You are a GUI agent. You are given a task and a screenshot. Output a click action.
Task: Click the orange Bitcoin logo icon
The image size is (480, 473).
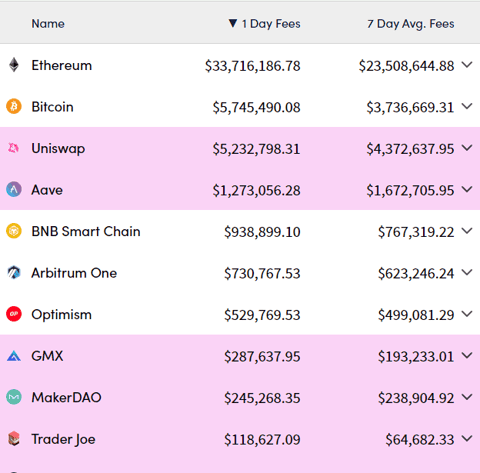[x=14, y=106]
